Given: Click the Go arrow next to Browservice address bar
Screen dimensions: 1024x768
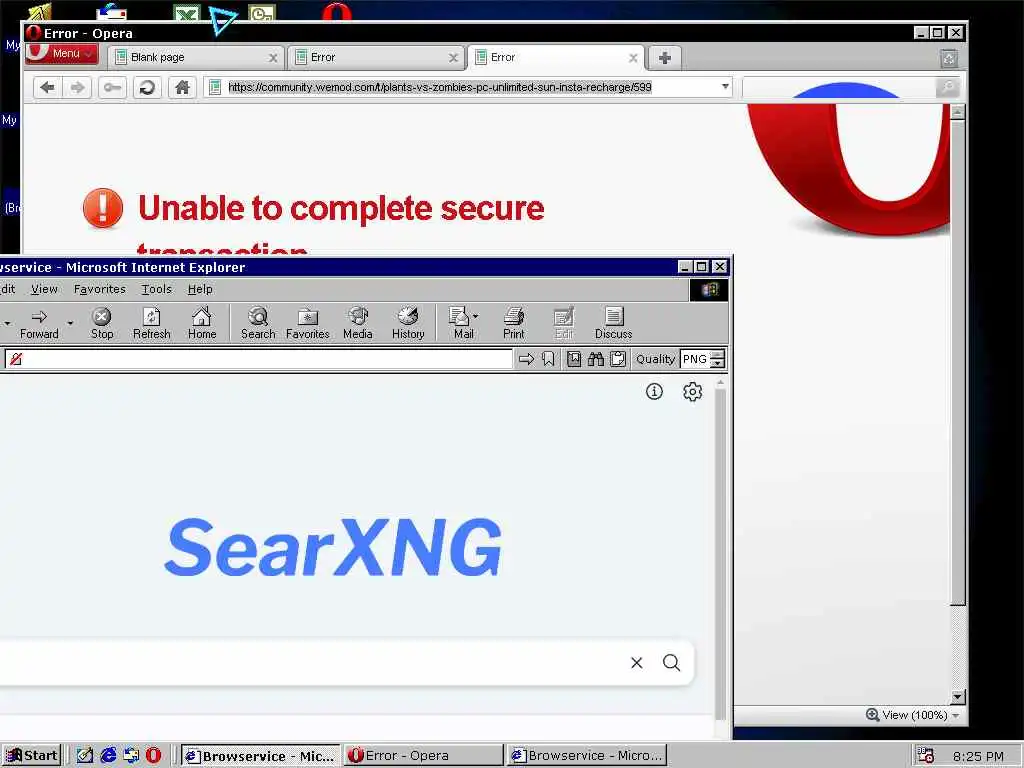Looking at the screenshot, I should coord(526,359).
